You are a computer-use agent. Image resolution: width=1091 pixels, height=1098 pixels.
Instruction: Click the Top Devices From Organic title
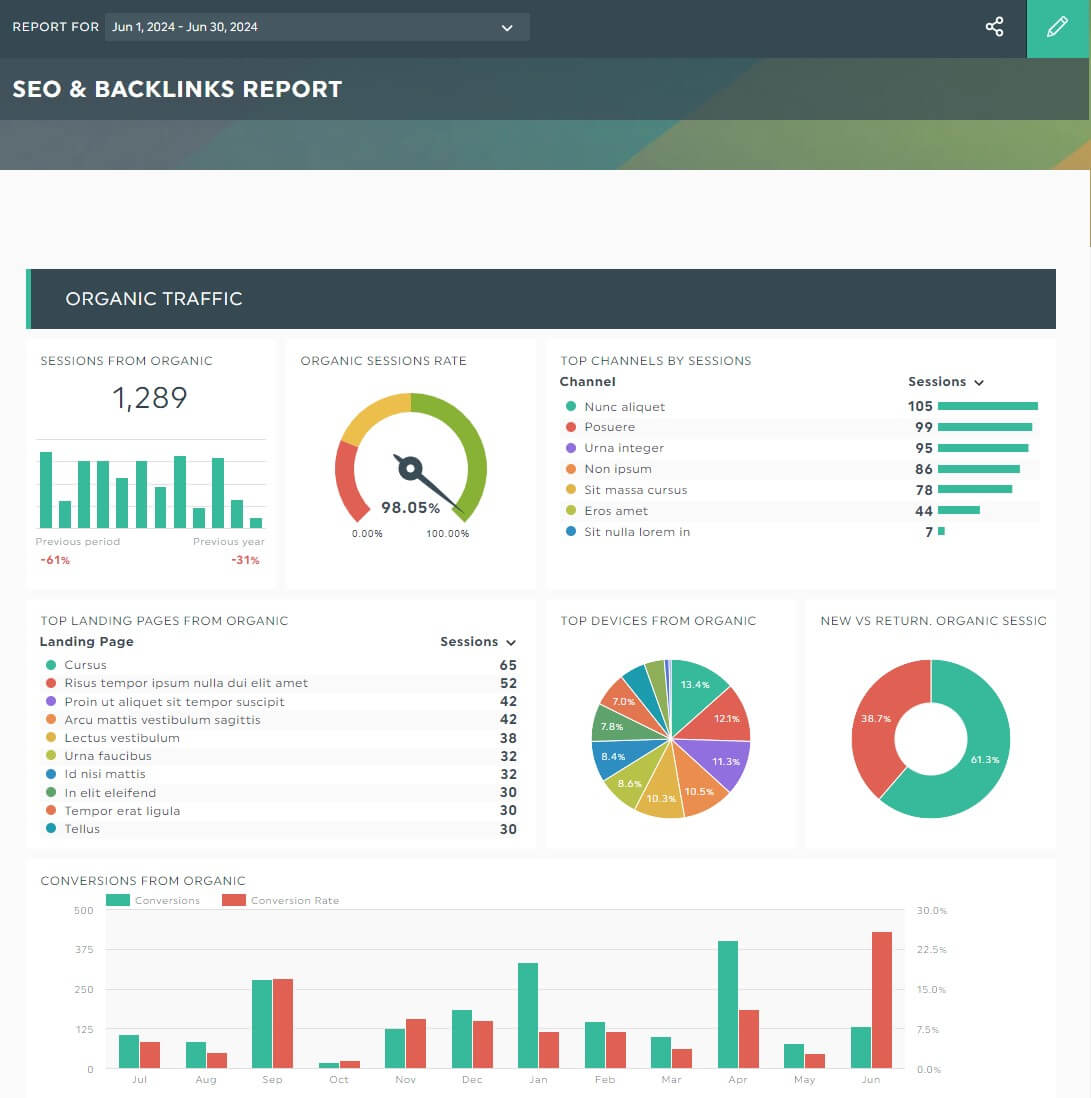pos(658,620)
